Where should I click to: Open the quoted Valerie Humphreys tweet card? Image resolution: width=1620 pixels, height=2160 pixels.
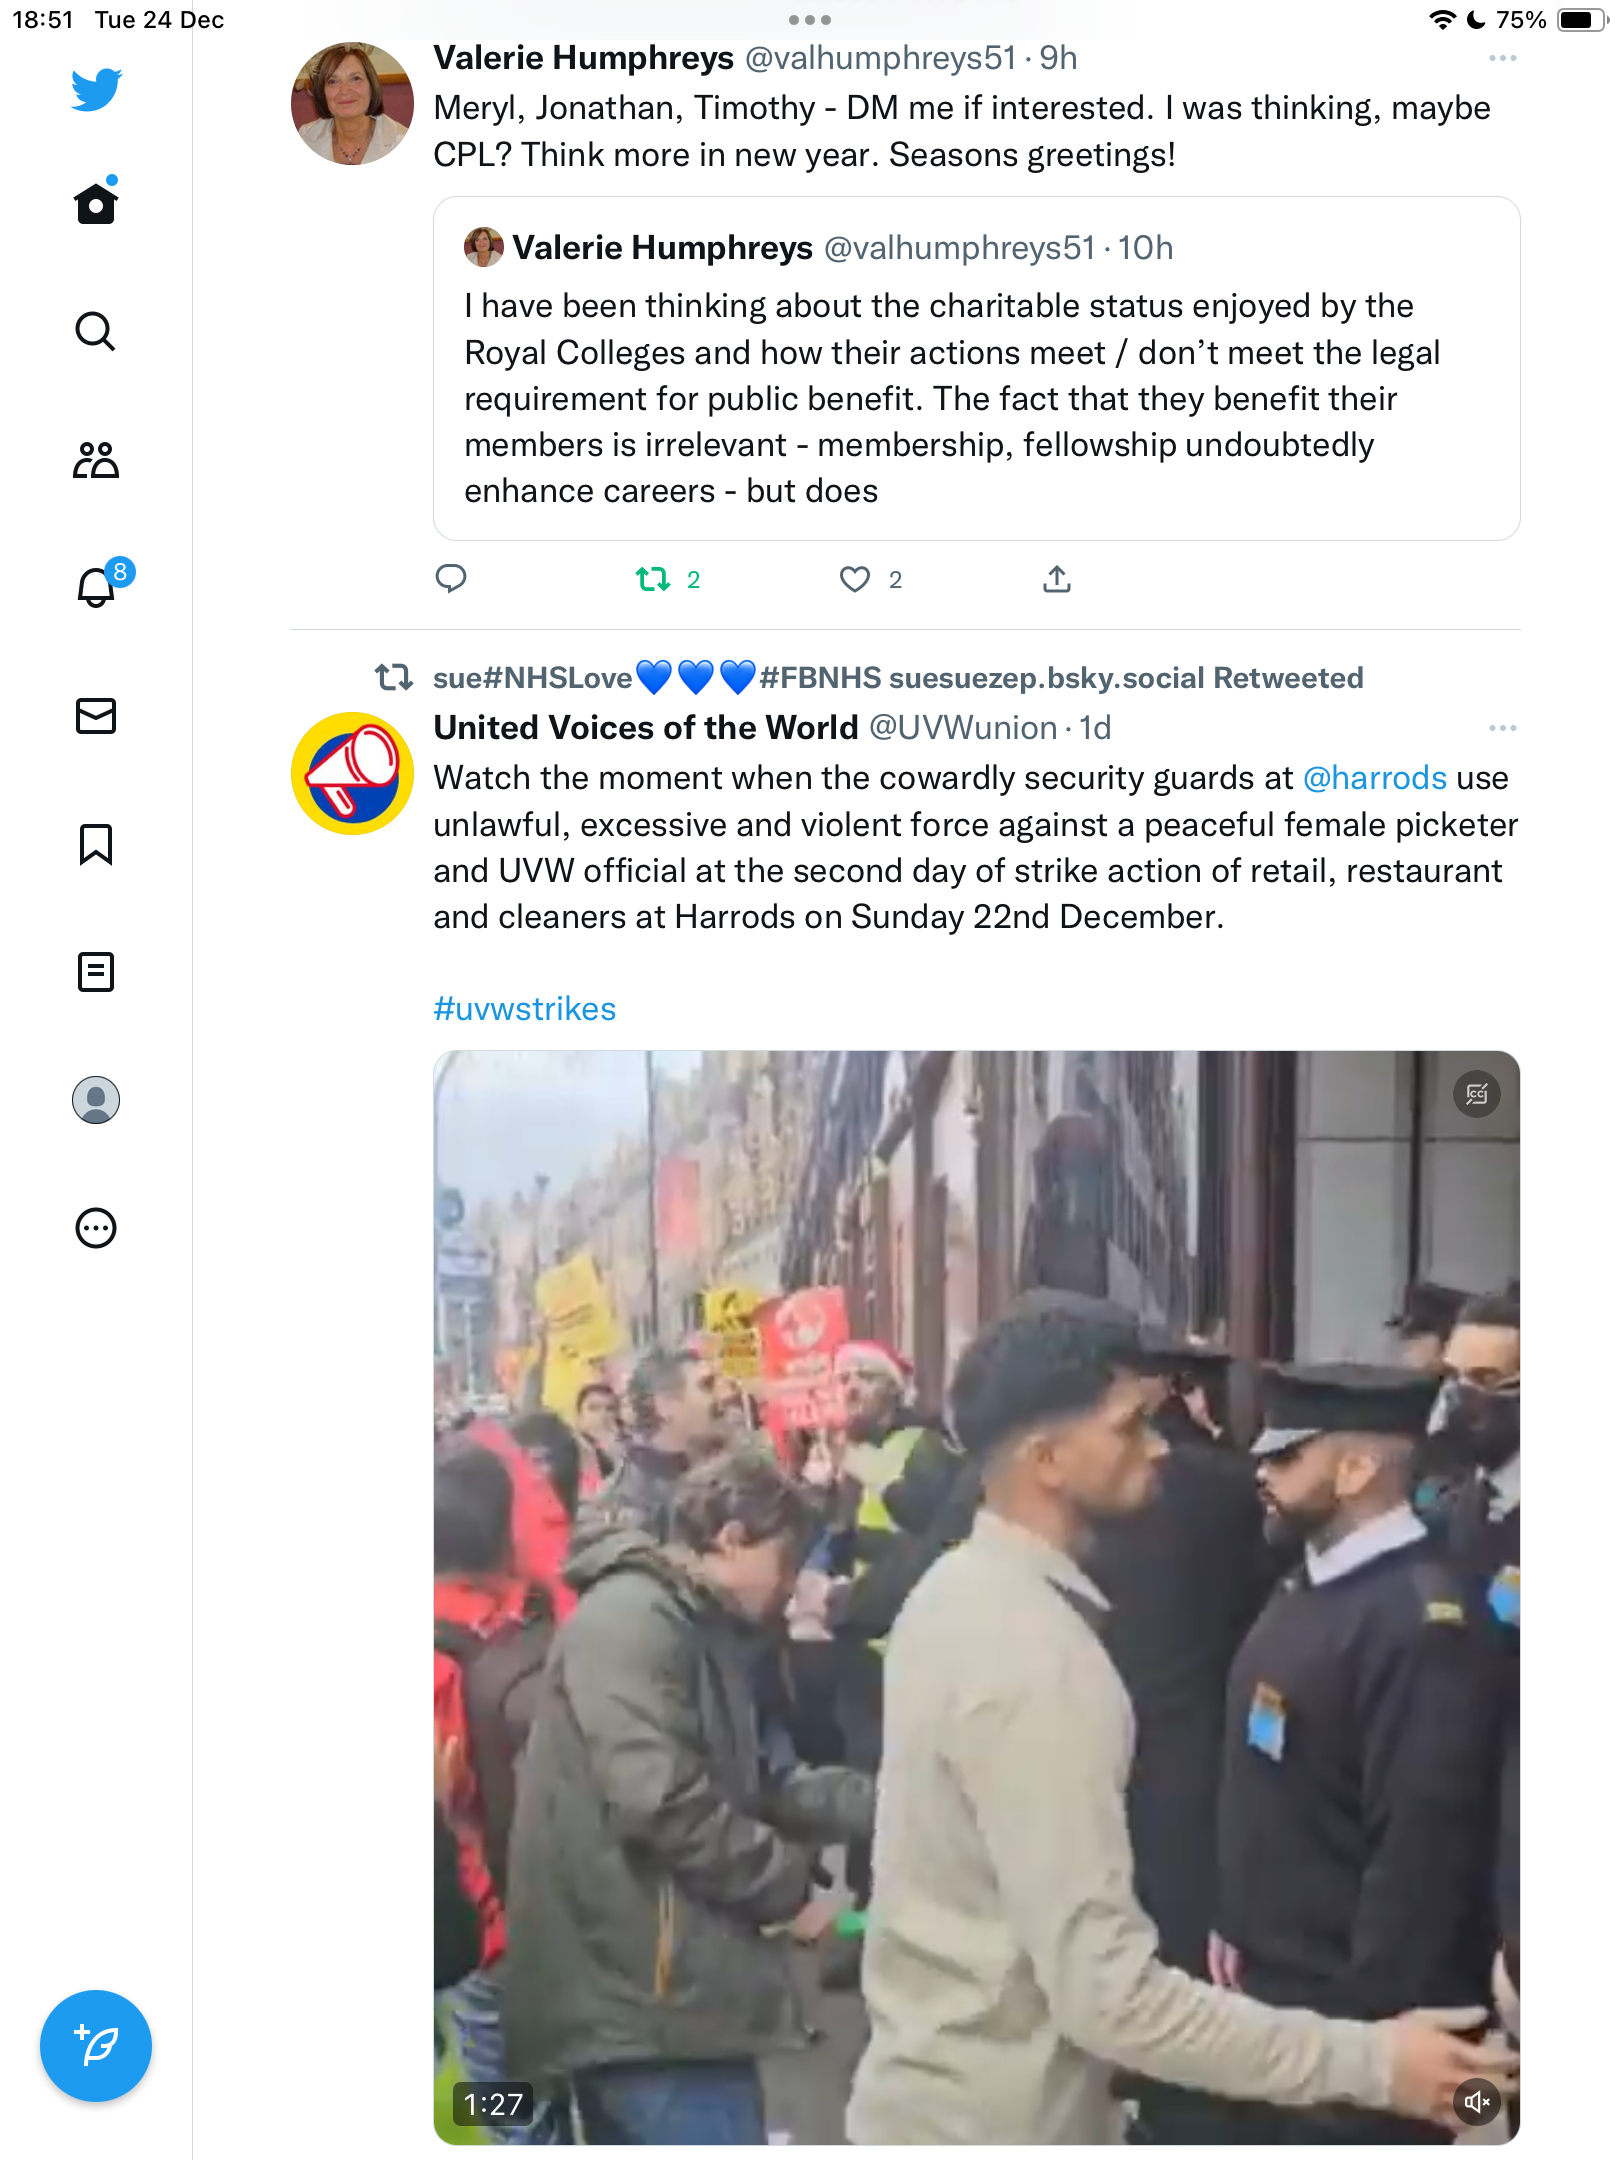click(976, 369)
